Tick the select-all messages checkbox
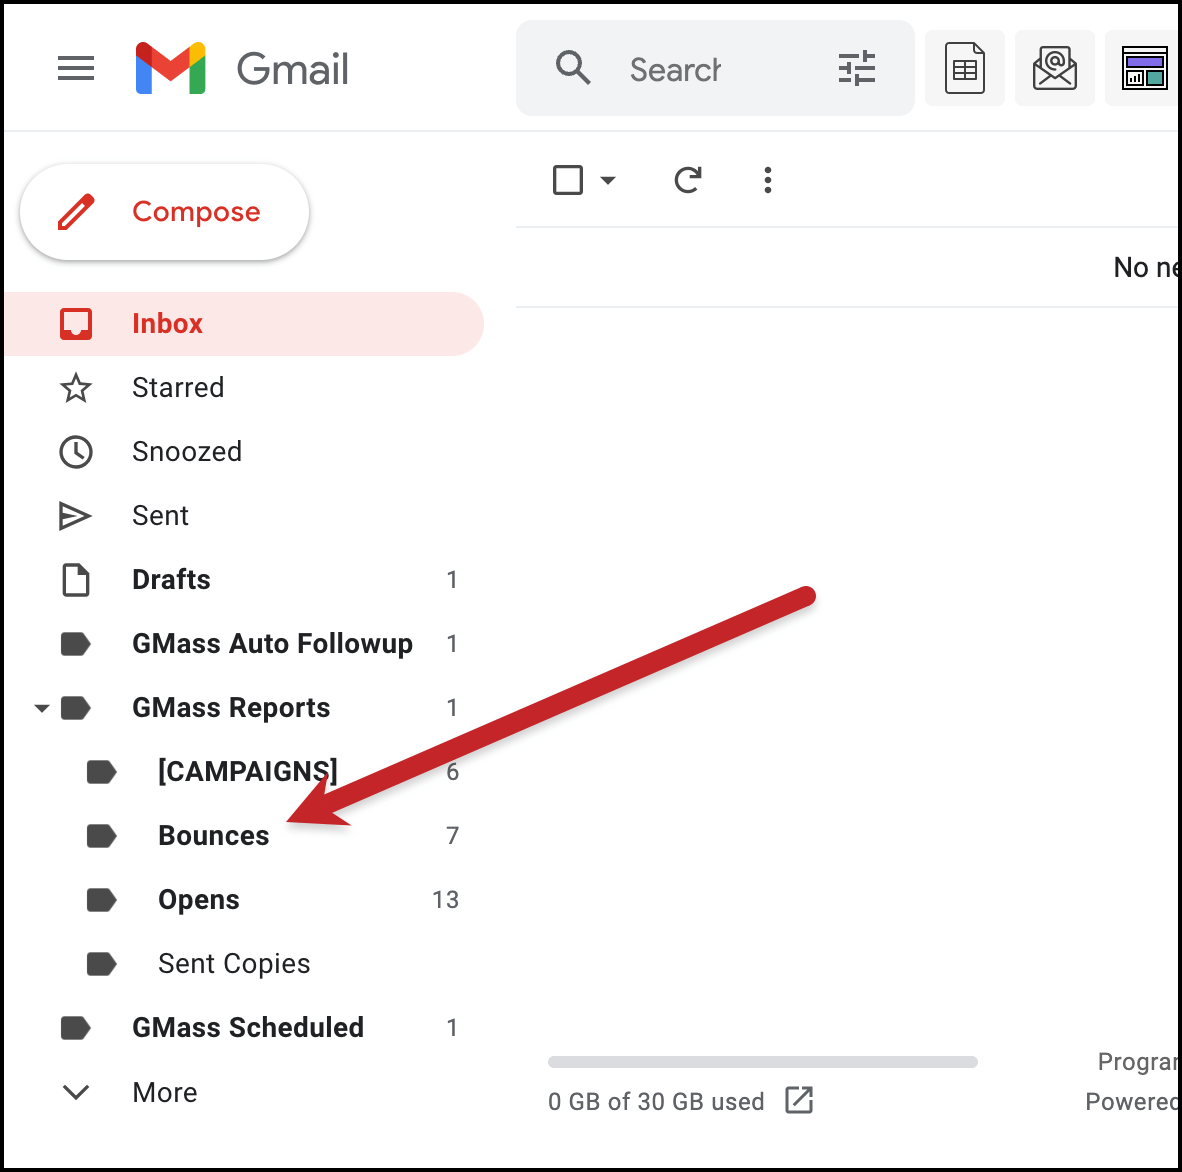The width and height of the screenshot is (1182, 1172). tap(568, 180)
